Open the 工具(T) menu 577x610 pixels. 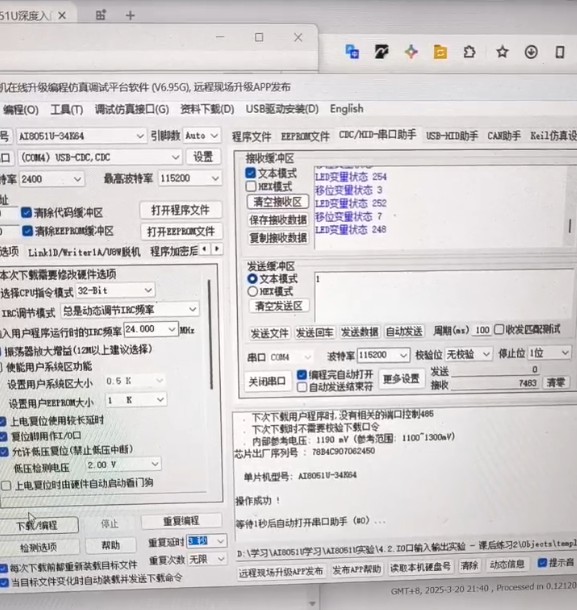[67, 110]
